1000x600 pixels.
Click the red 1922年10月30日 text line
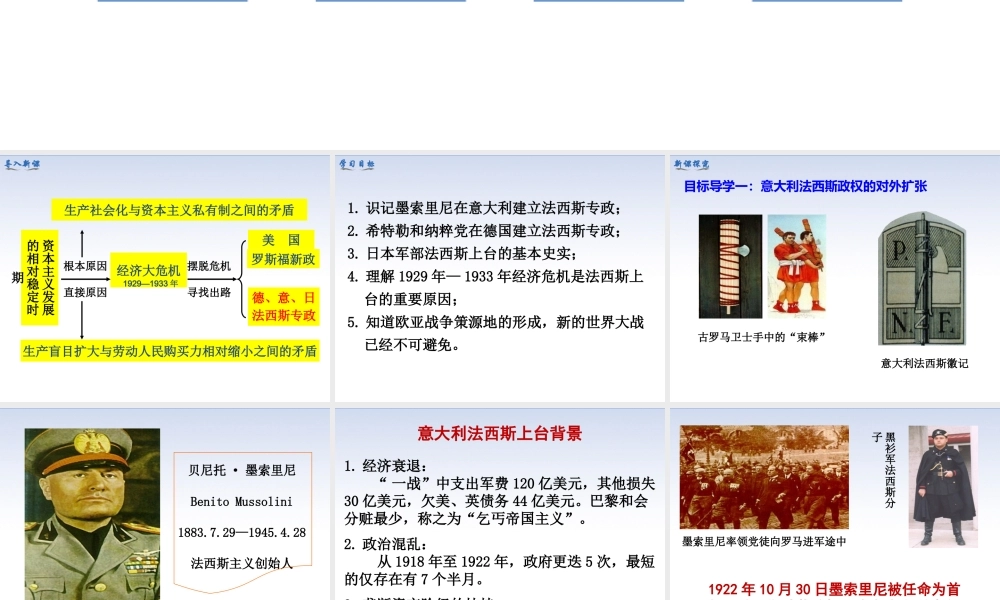coord(834,589)
